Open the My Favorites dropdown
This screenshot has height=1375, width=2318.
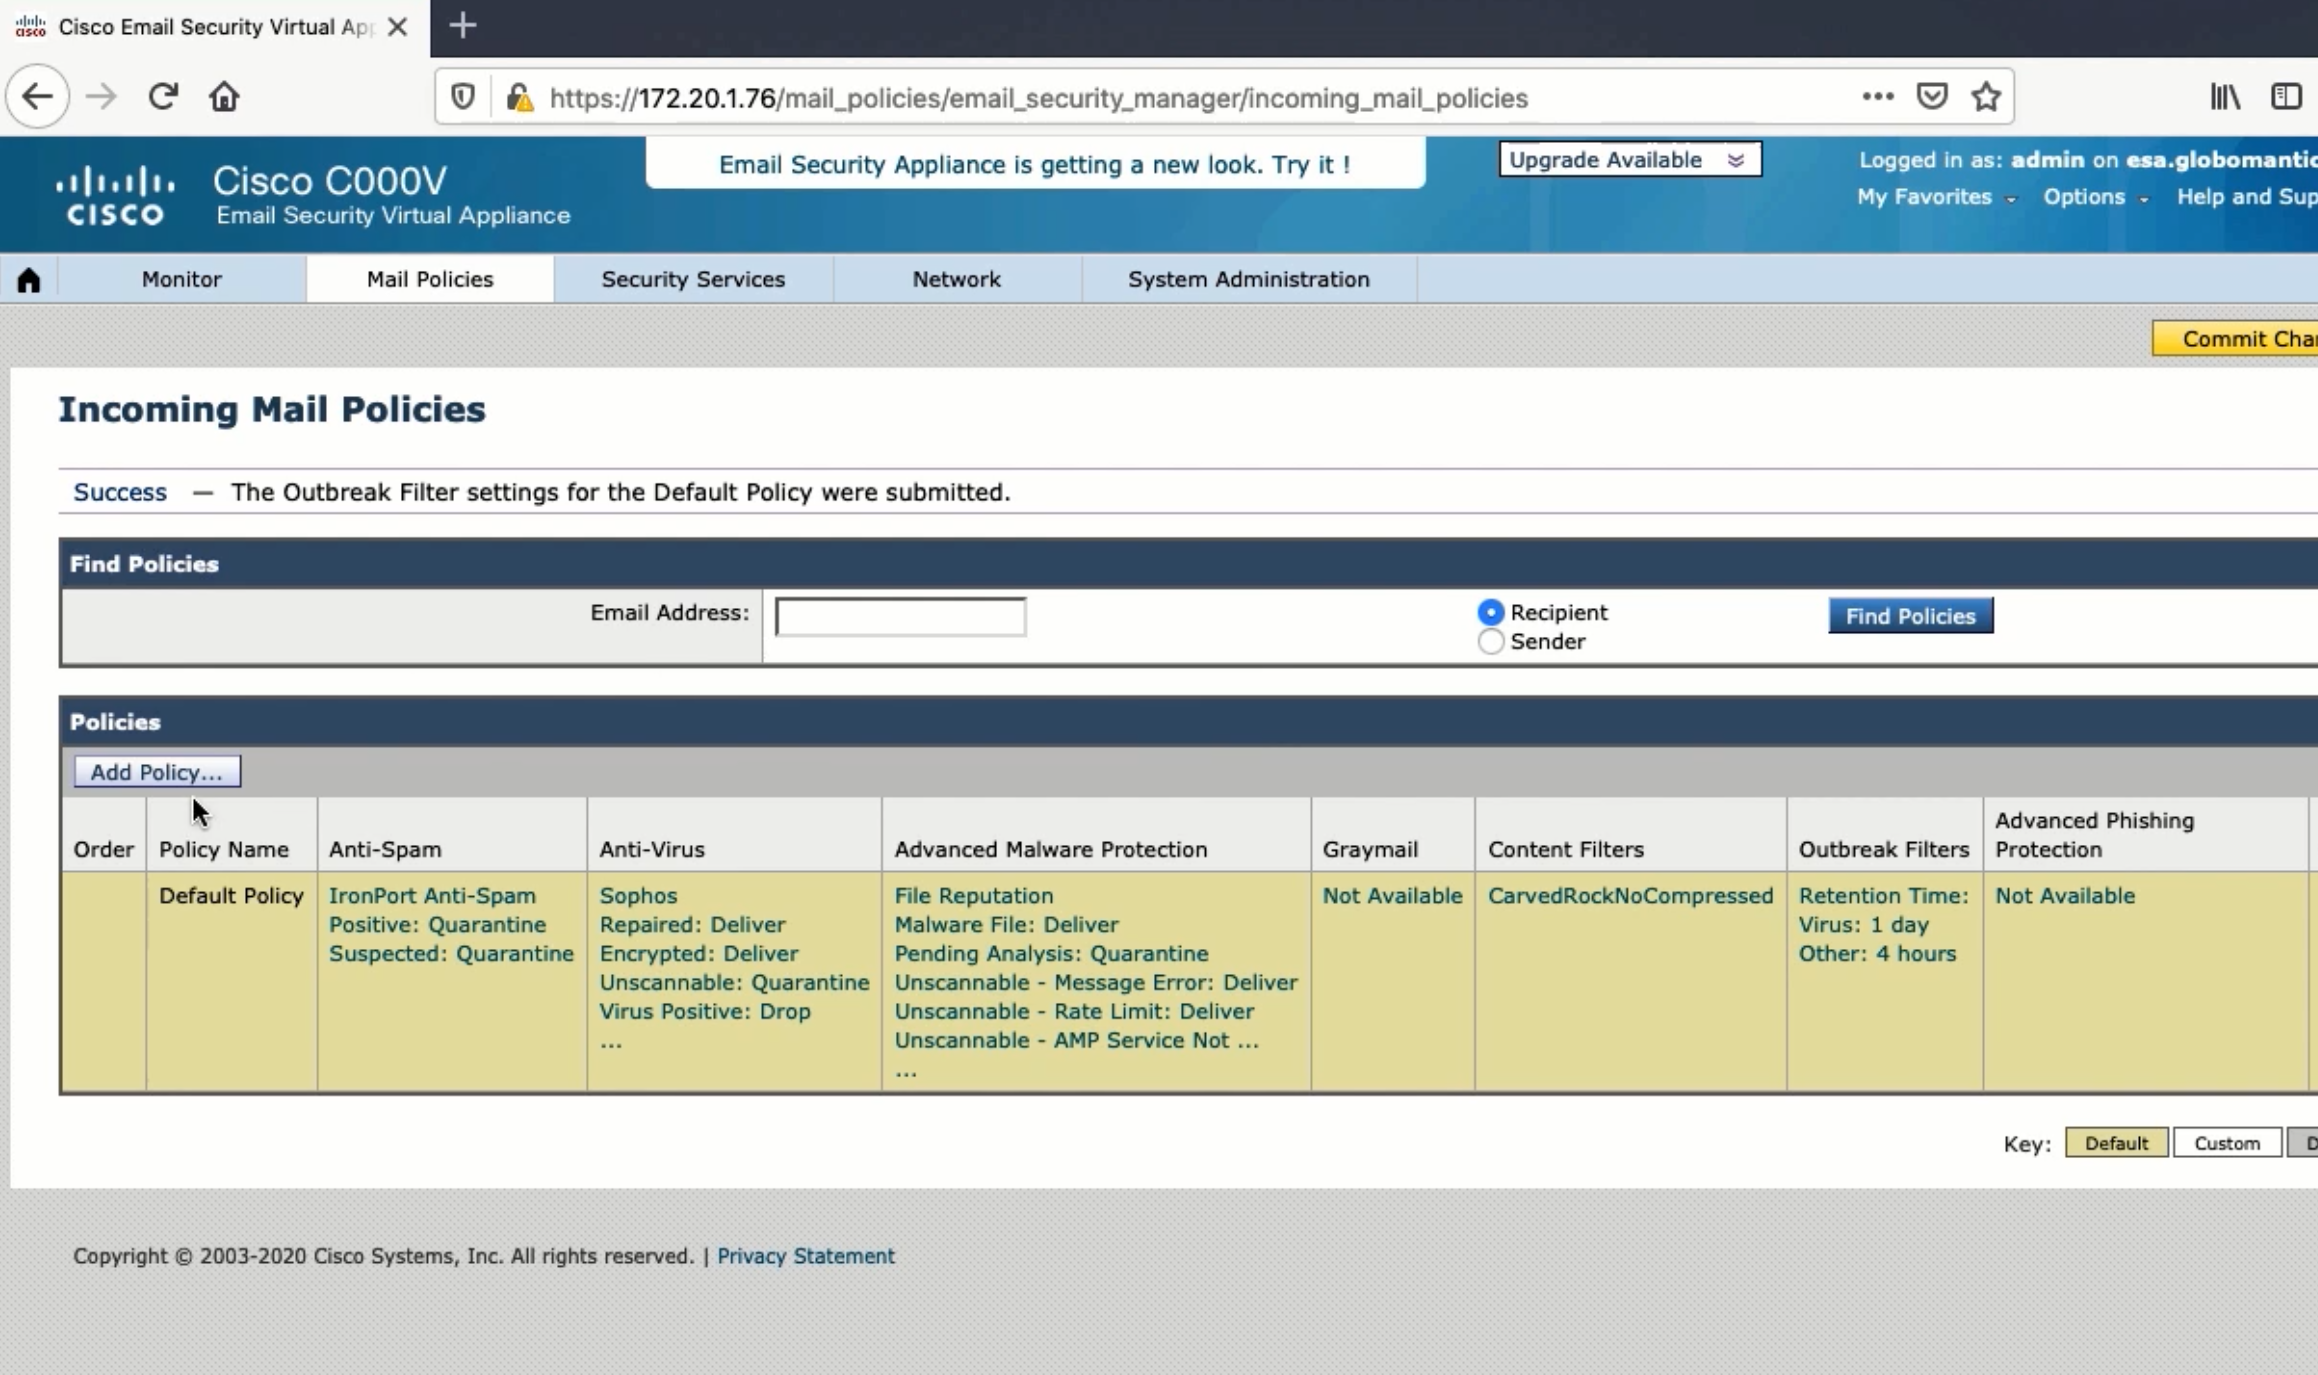coord(1936,197)
